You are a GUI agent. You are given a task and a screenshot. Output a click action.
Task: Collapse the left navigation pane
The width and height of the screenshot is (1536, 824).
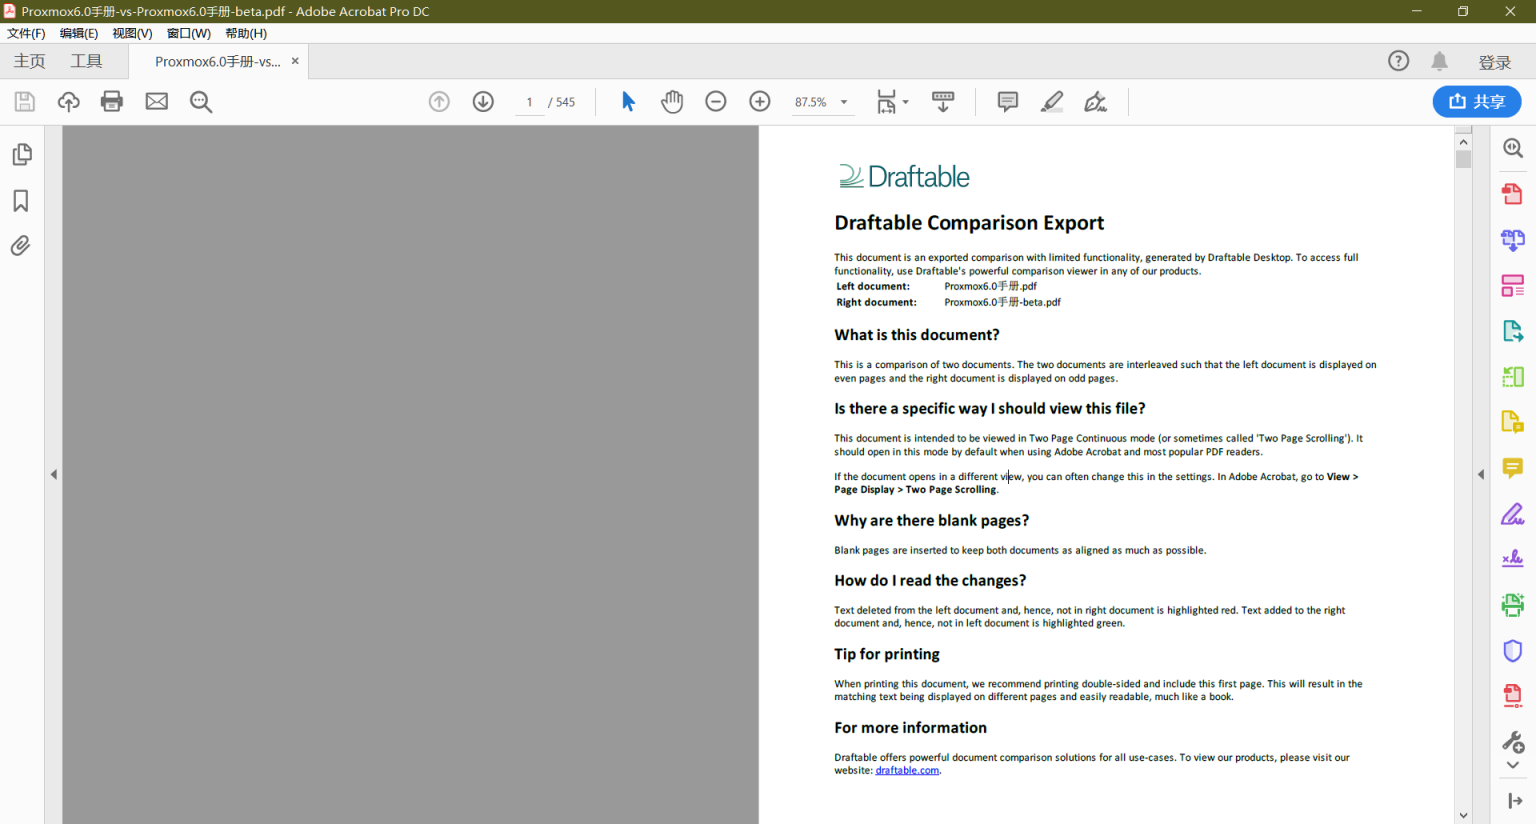click(x=54, y=475)
